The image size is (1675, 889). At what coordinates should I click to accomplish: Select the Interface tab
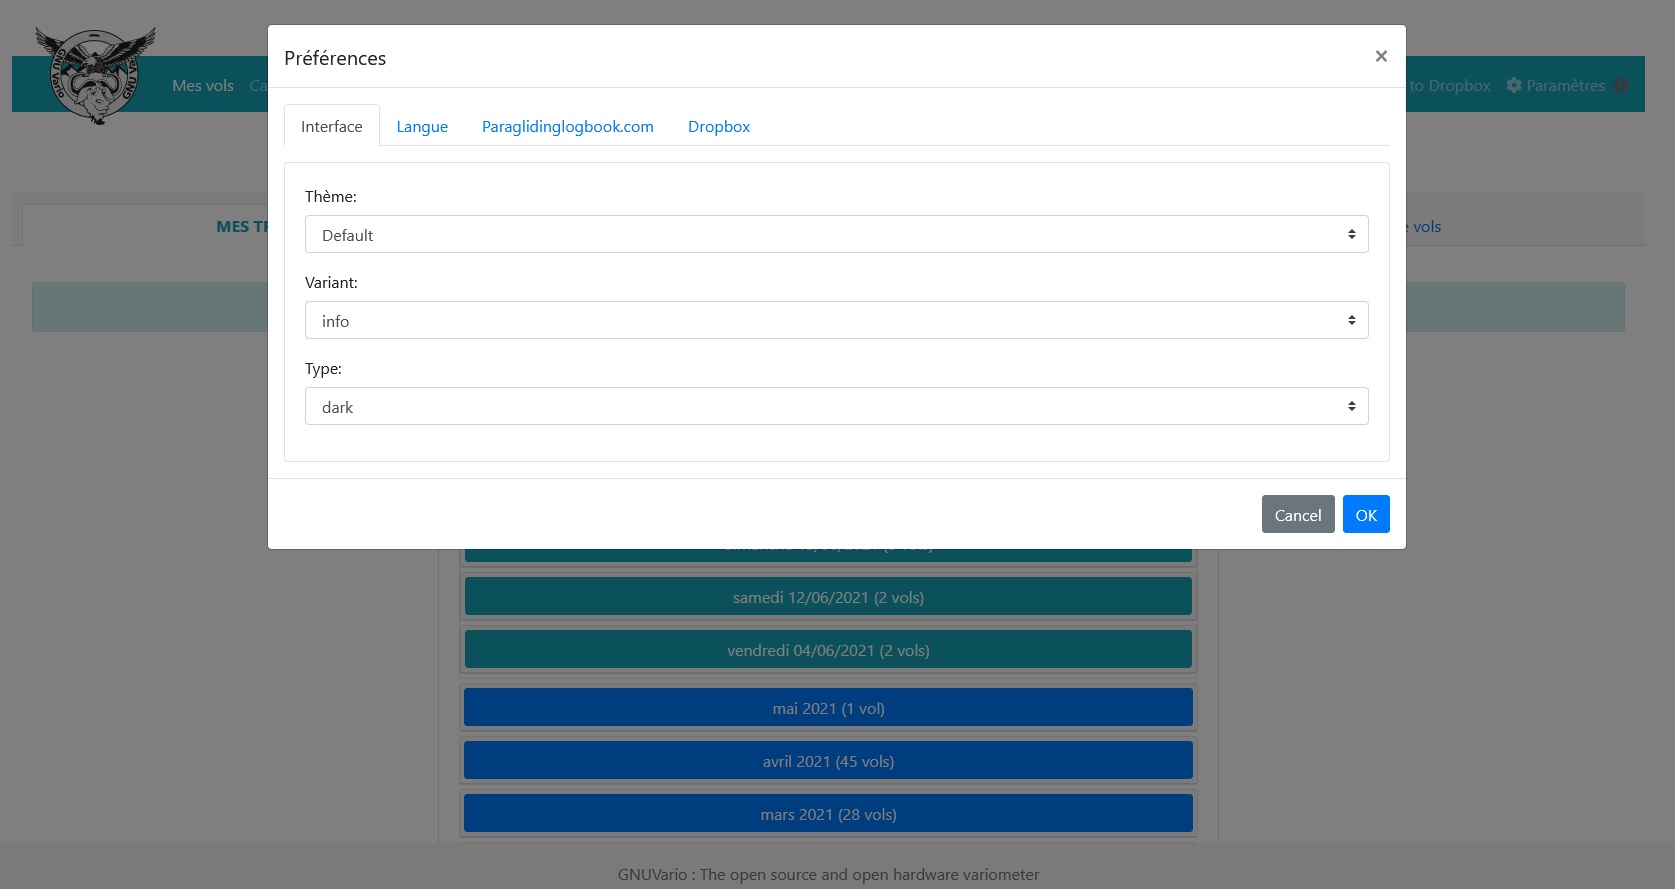[x=332, y=126]
